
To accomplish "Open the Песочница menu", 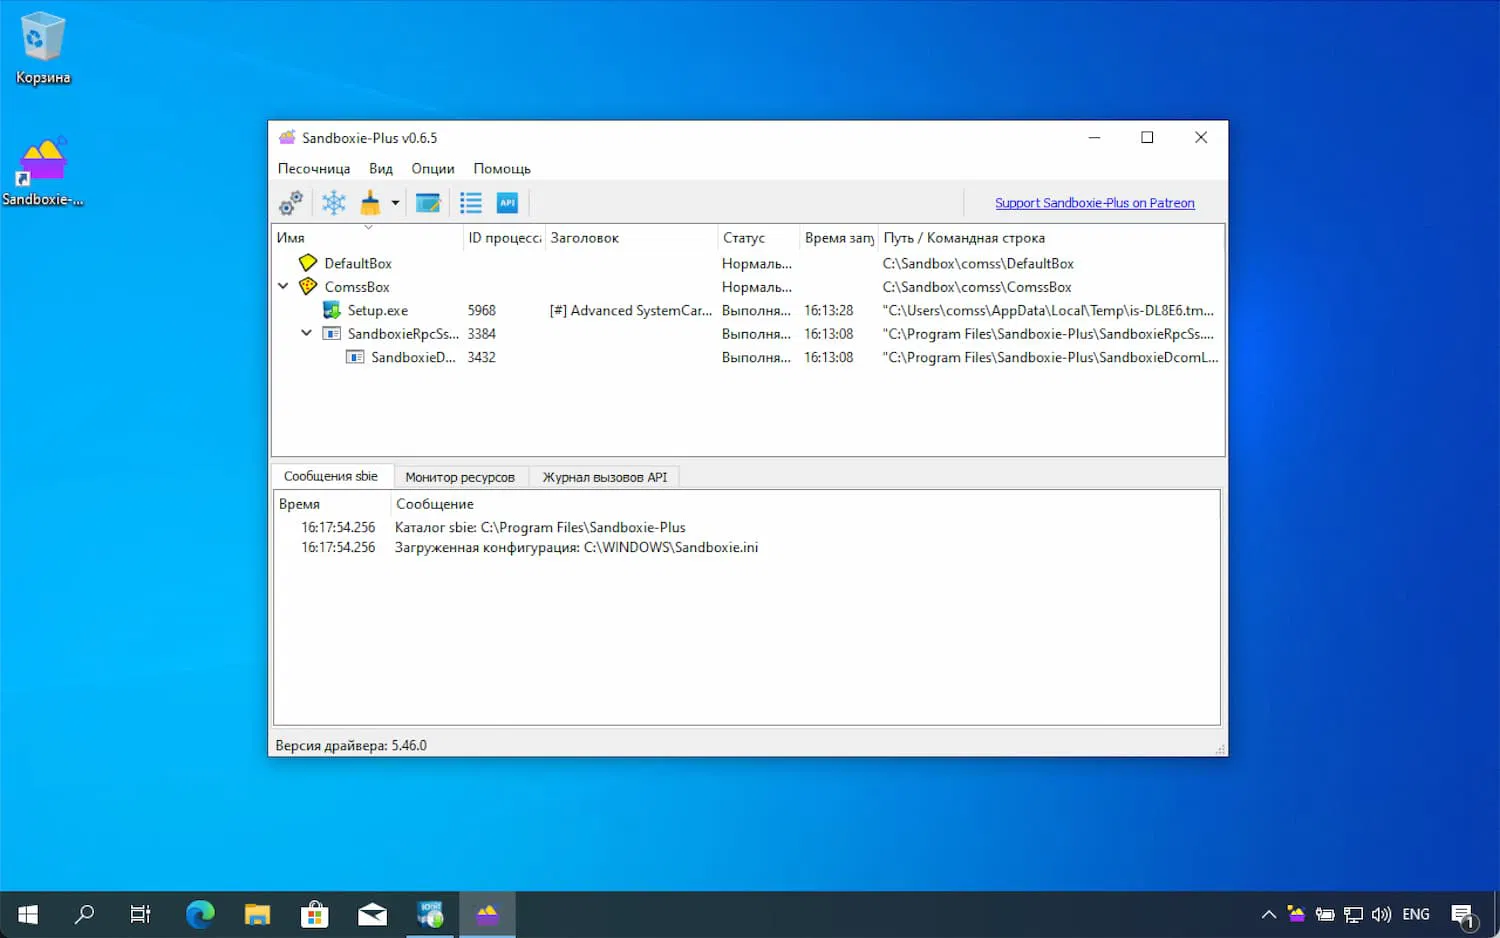I will click(314, 169).
